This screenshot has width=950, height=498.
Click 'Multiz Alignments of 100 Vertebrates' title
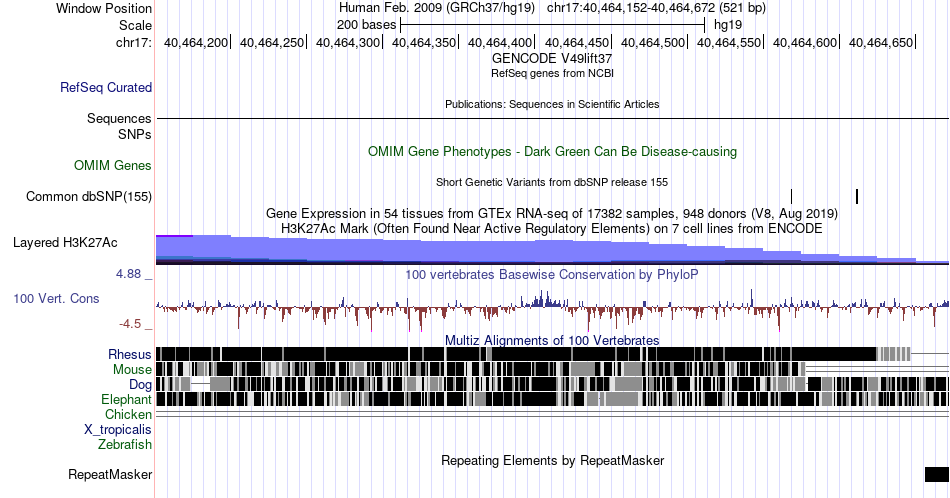[552, 340]
